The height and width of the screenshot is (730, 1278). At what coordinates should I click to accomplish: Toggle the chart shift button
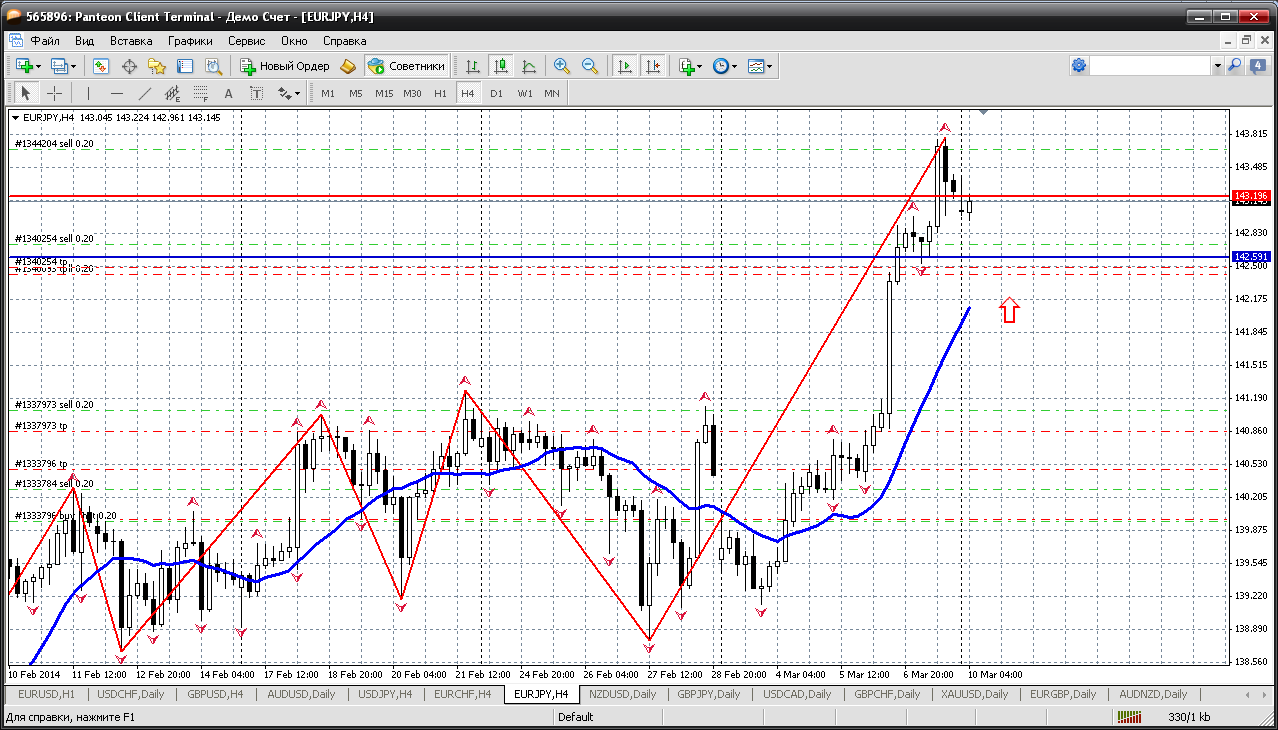click(653, 66)
